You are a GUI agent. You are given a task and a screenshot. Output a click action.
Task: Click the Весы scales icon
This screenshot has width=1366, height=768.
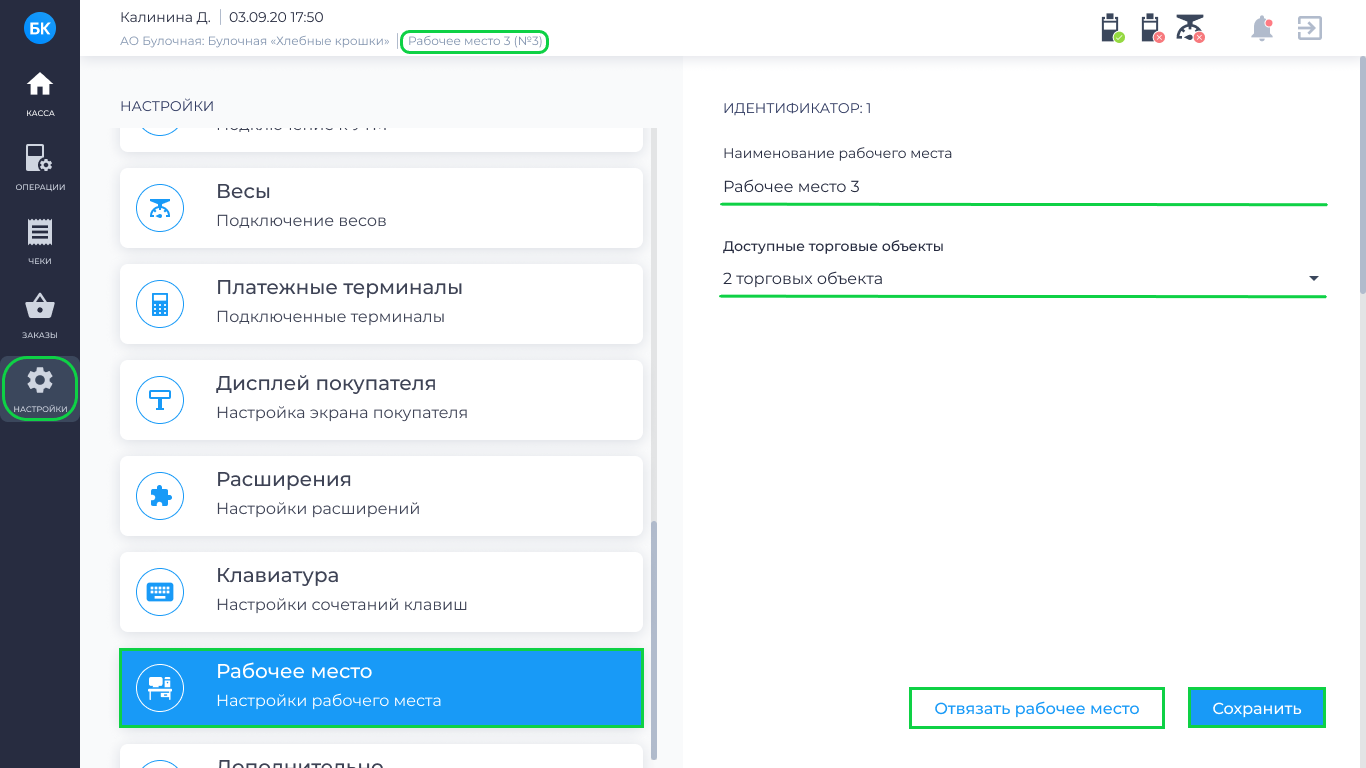pyautogui.click(x=160, y=208)
